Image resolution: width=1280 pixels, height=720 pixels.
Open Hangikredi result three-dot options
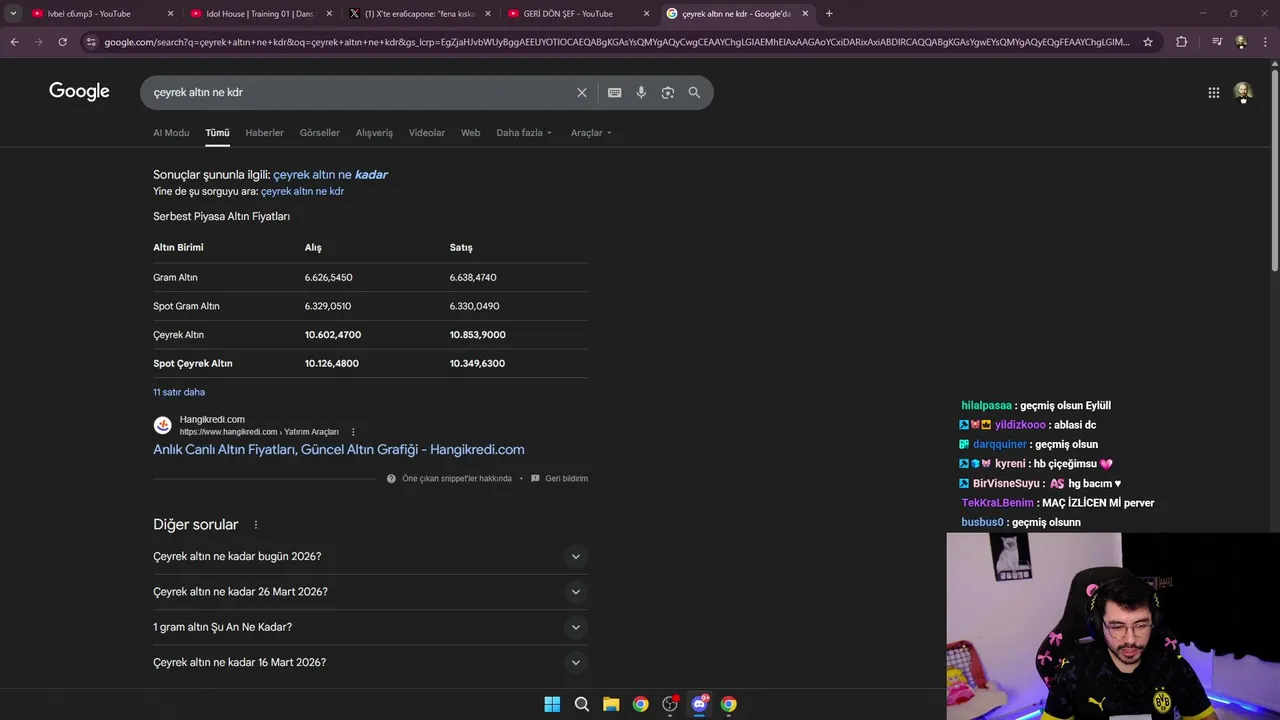pos(353,432)
